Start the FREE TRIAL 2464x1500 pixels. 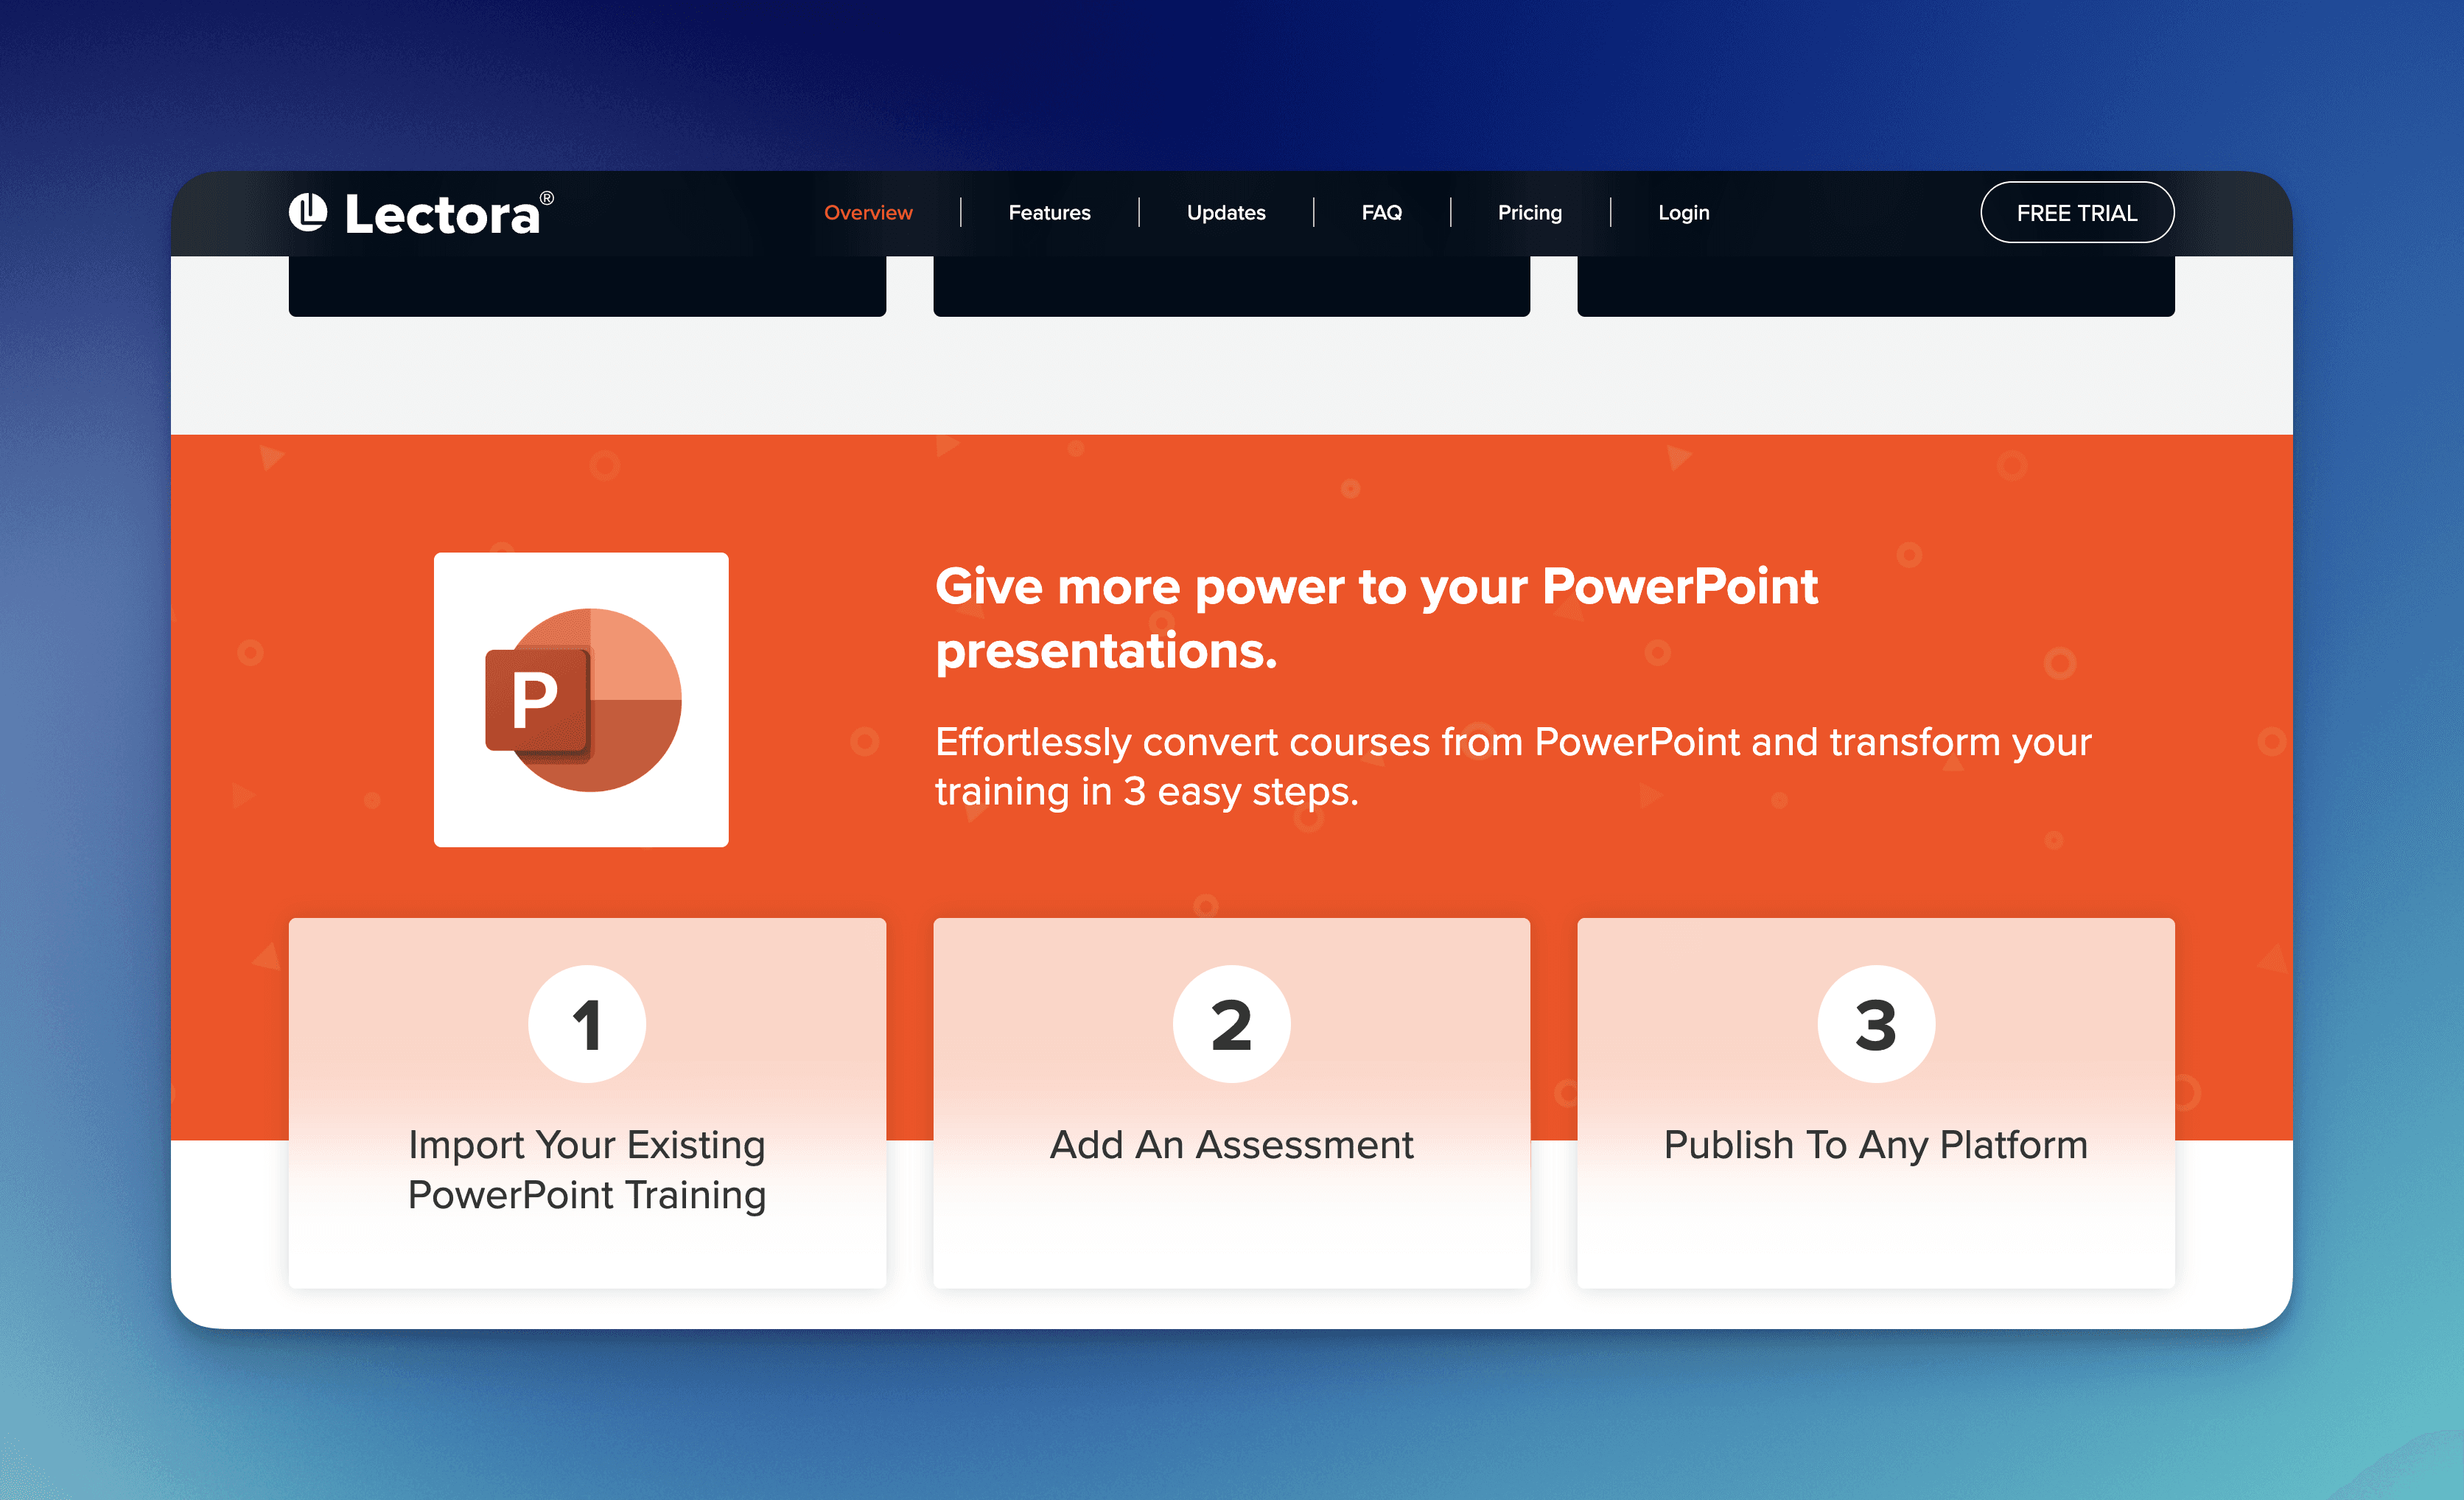2077,212
